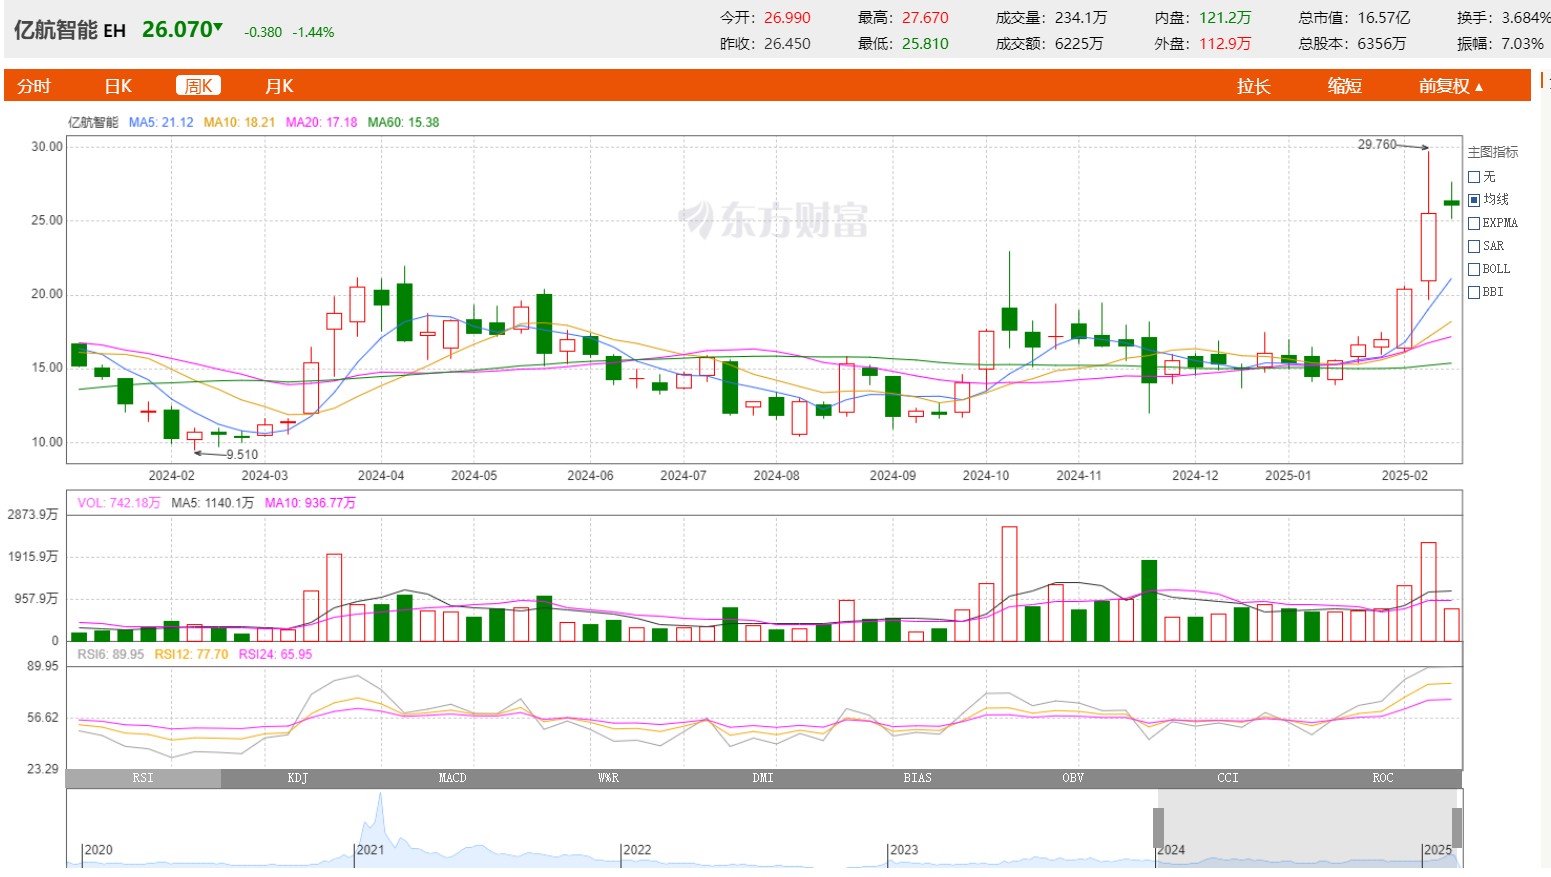This screenshot has height=877, width=1551.
Task: Select the MACD indicator tab
Action: pos(453,778)
